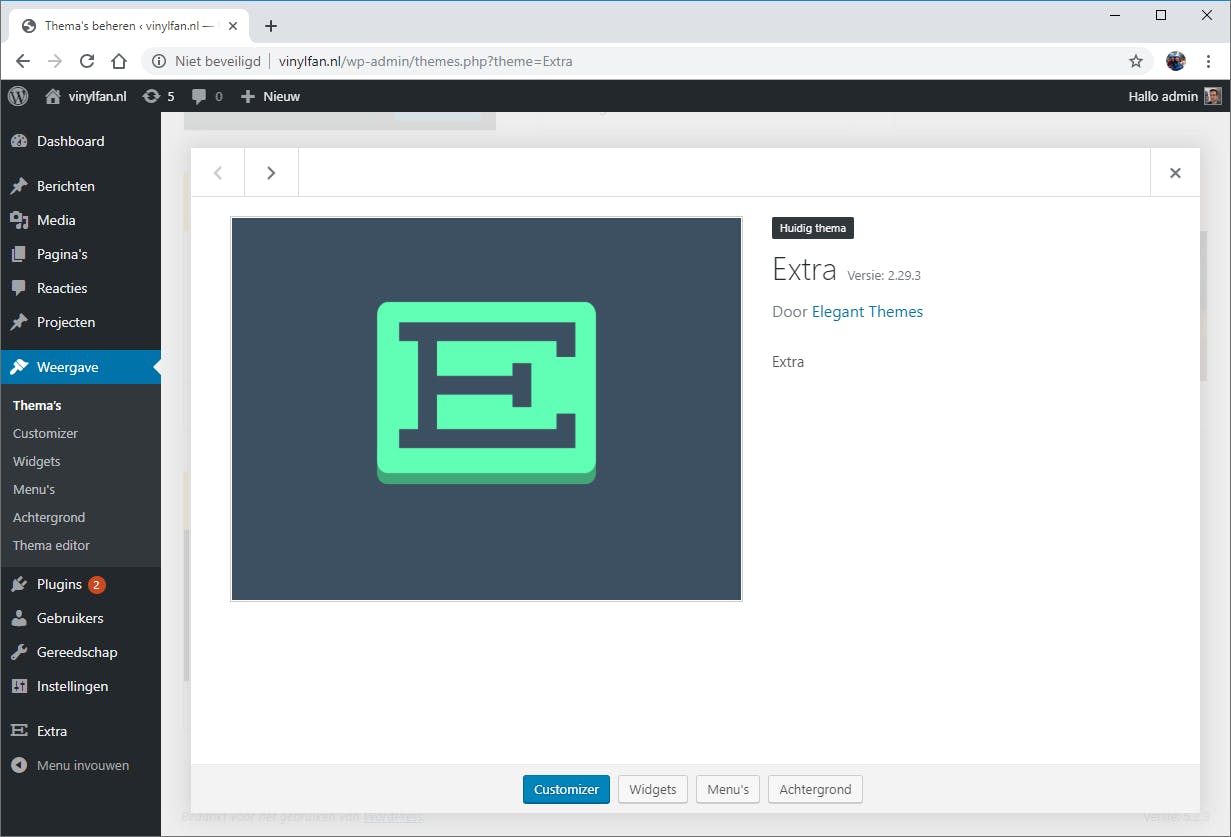The width and height of the screenshot is (1231, 837).
Task: Click the Extra theme screenshot image
Action: [486, 409]
